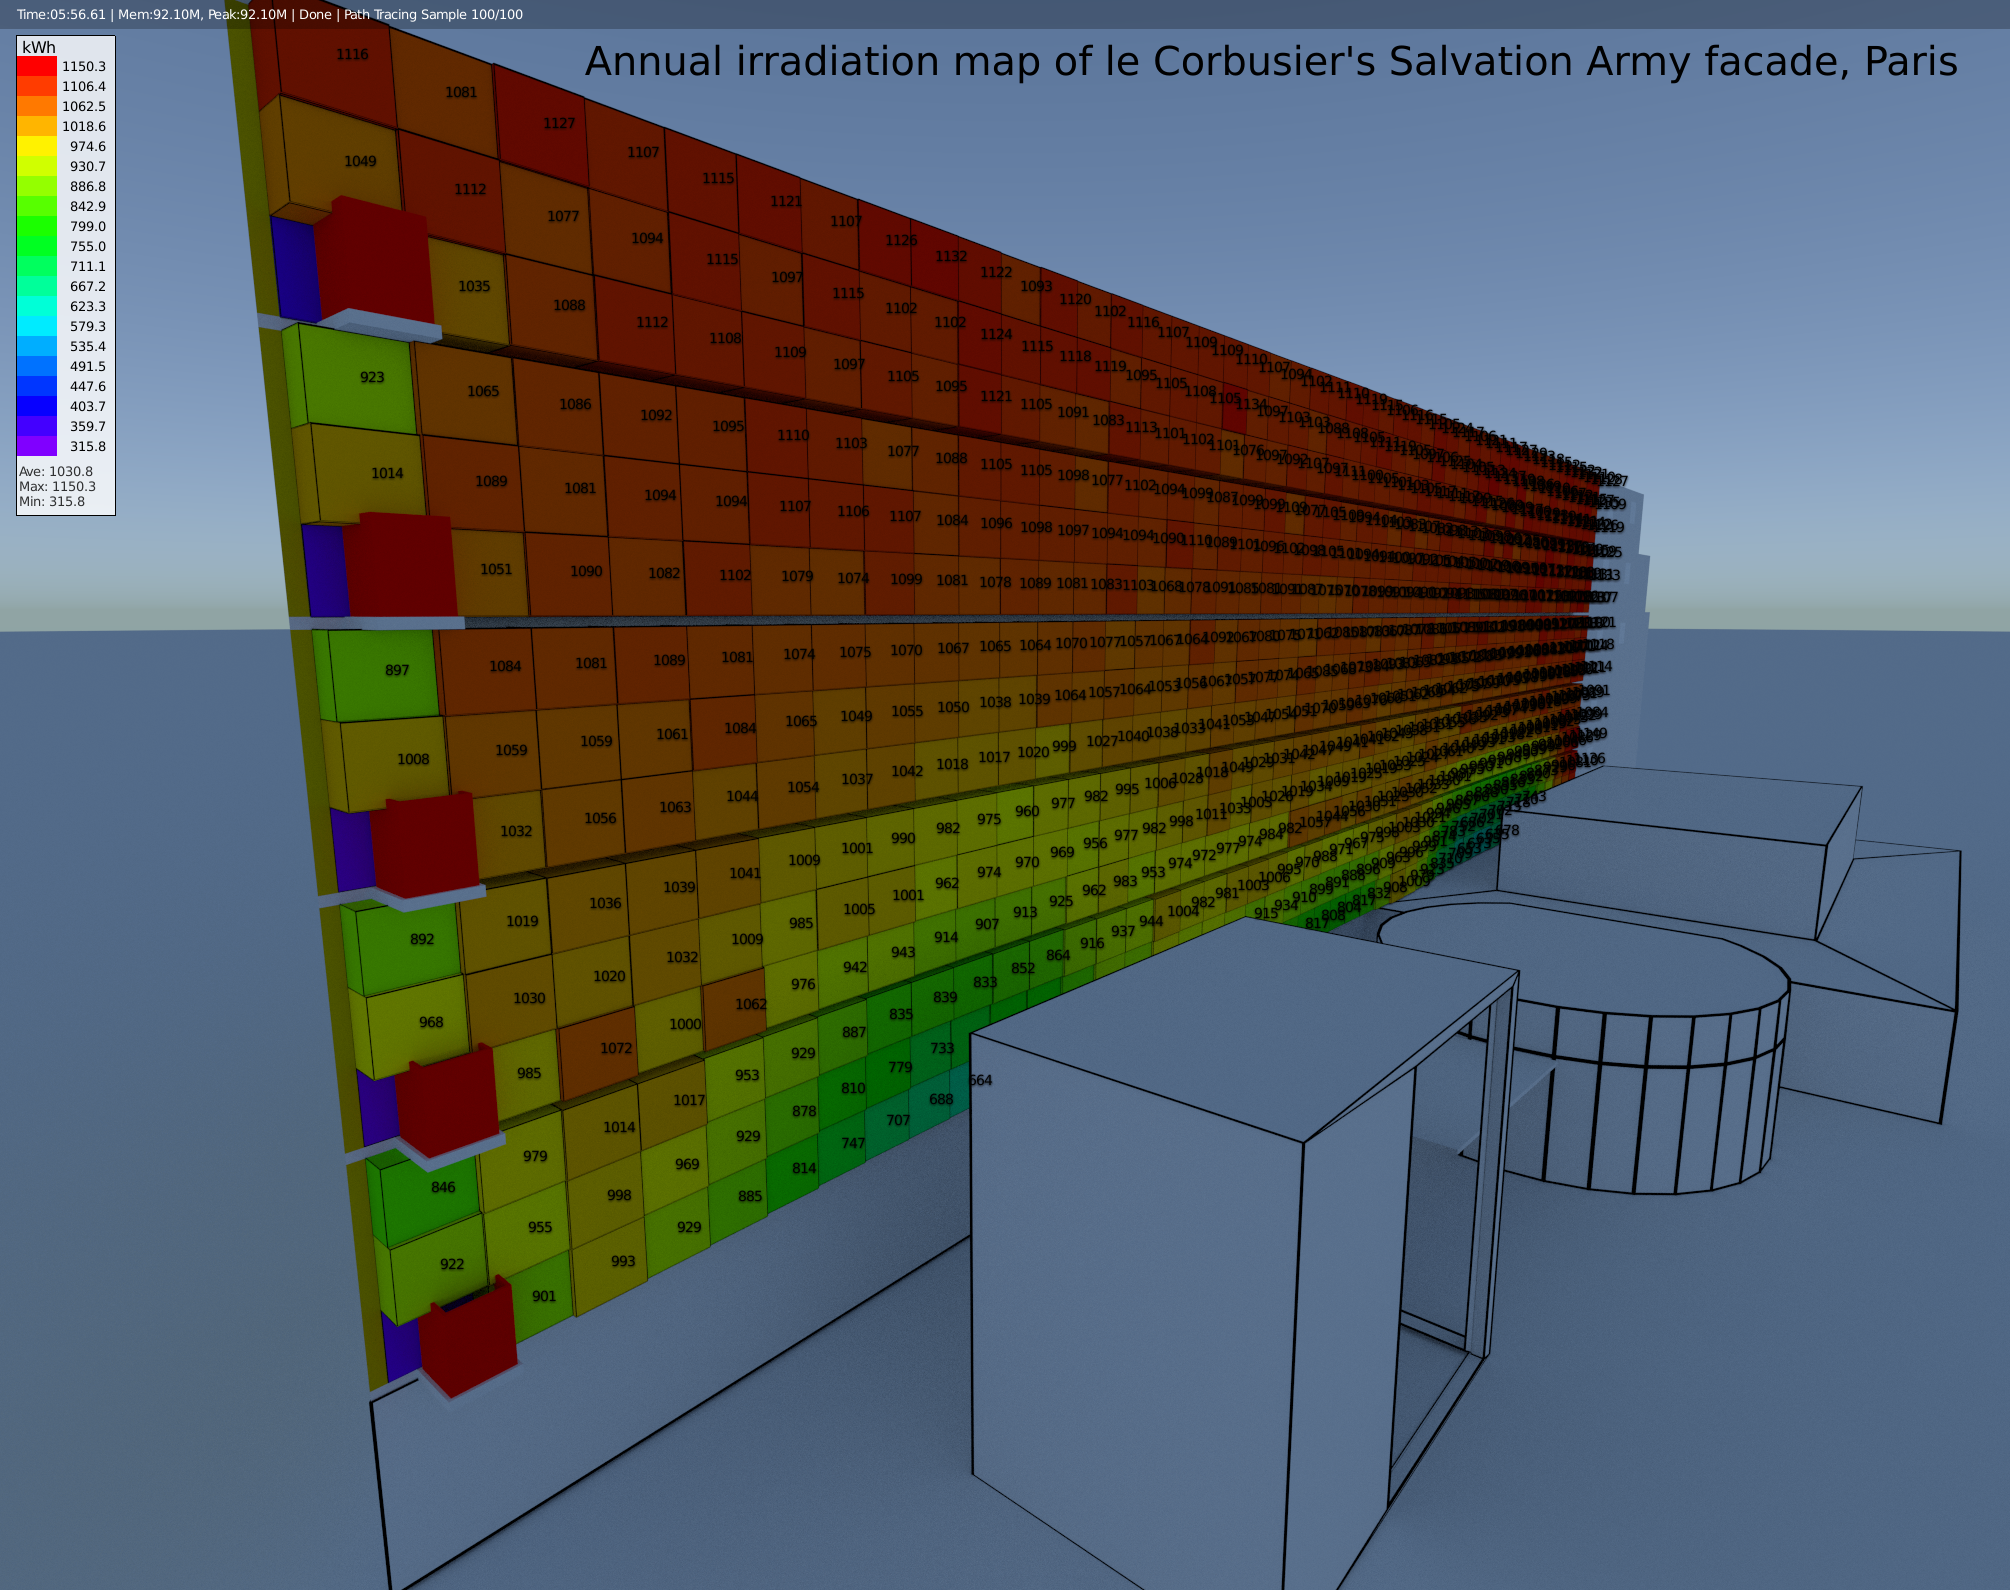Select the 930.7 legend swatch
This screenshot has height=1590, width=2010.
pos(37,166)
